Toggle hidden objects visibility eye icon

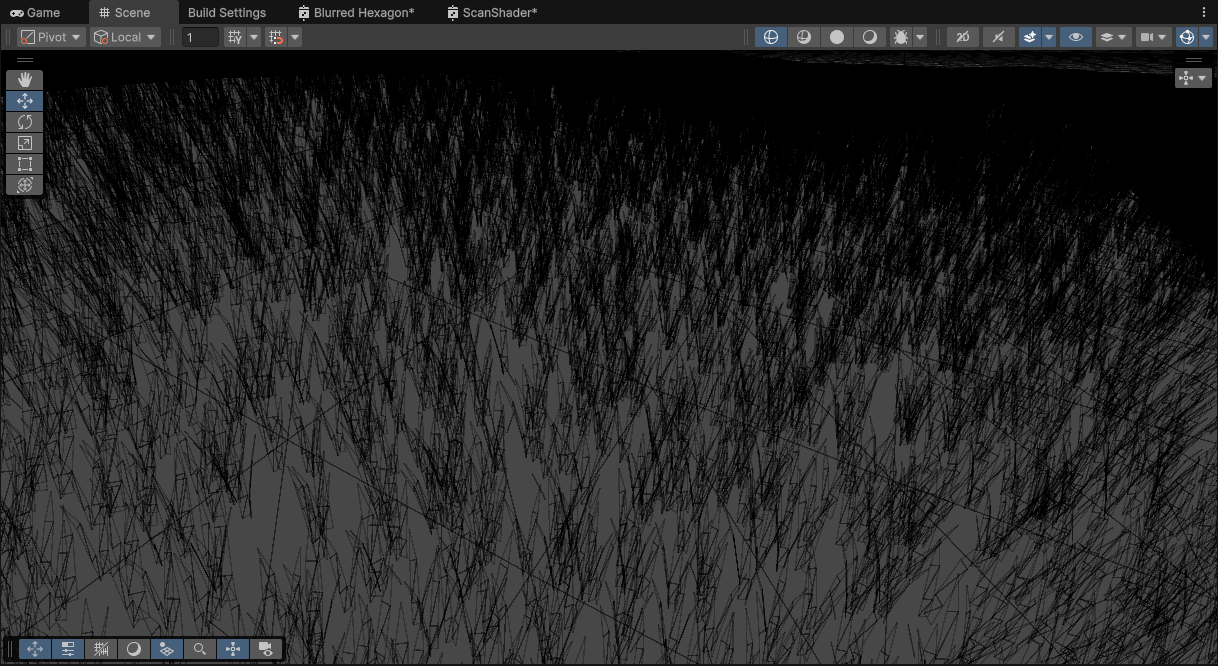(1076, 37)
